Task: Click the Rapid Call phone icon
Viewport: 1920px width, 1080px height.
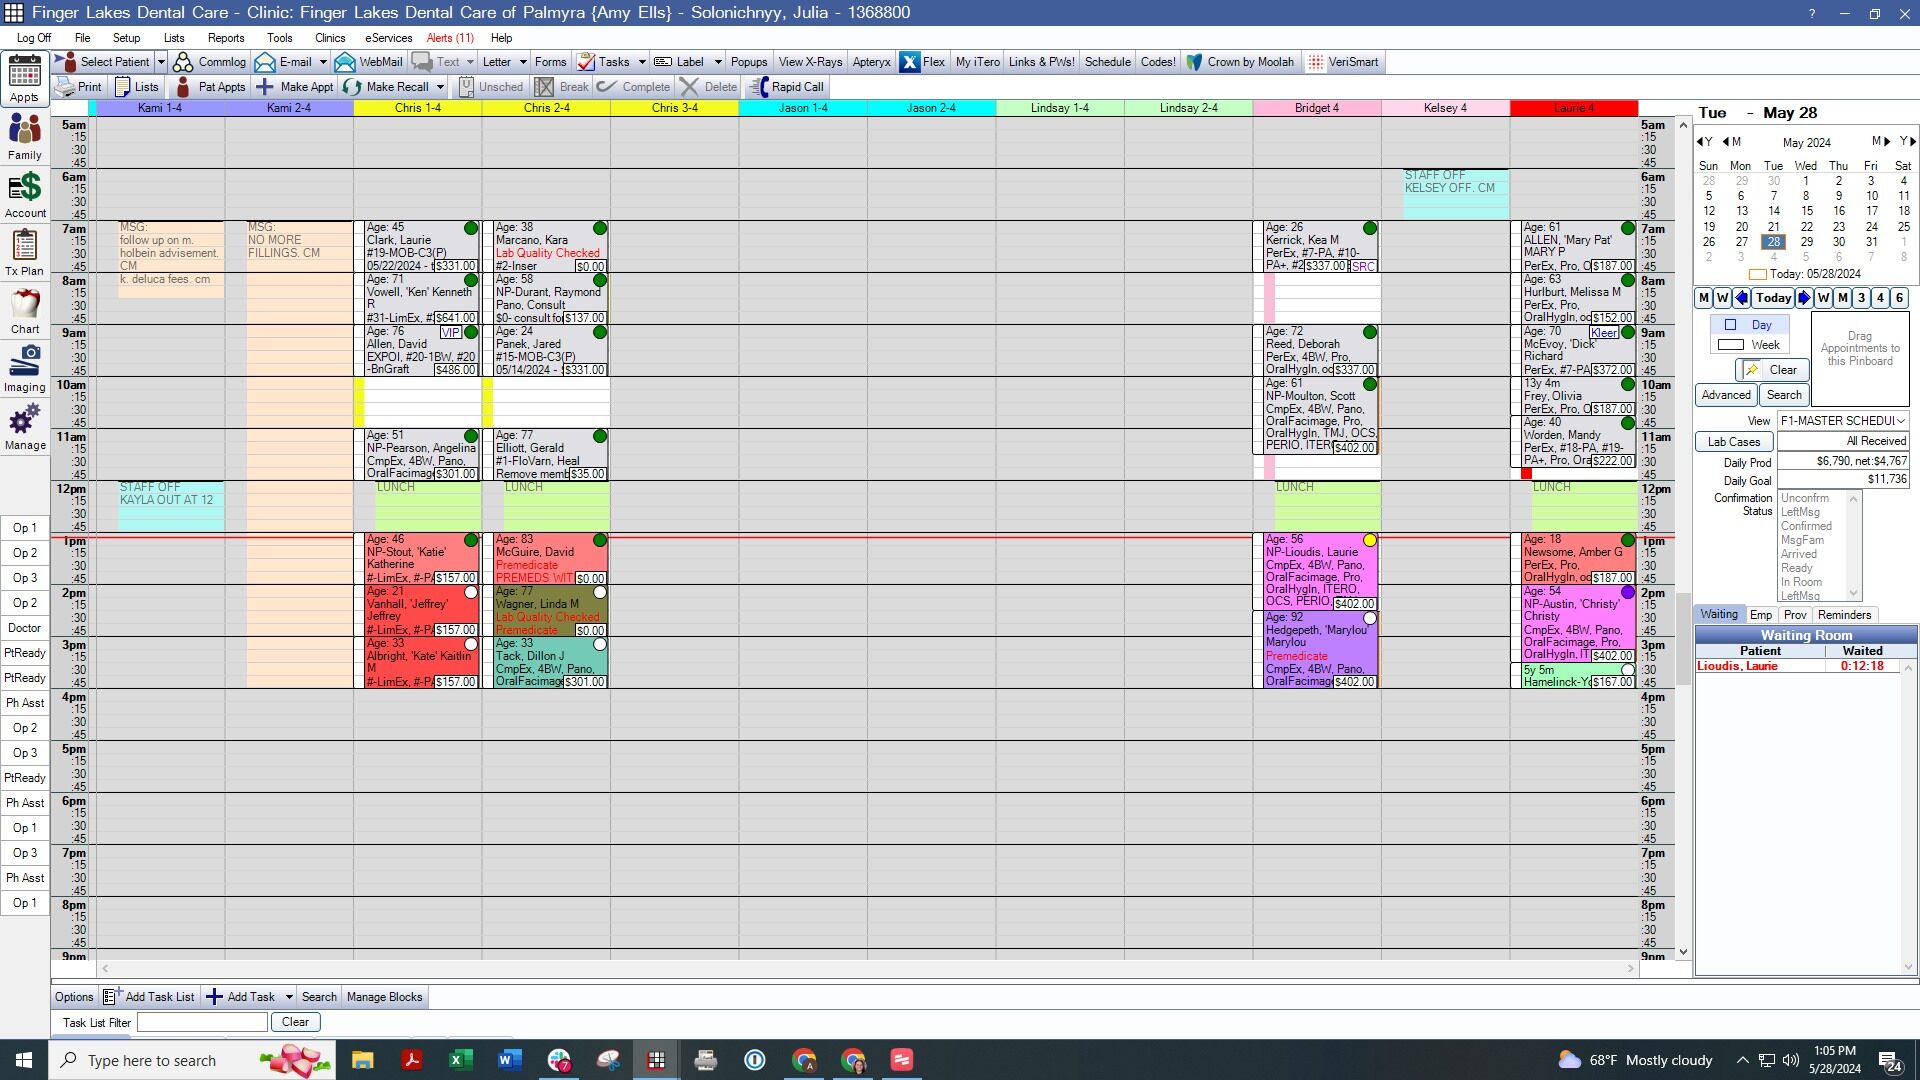Action: [x=759, y=87]
